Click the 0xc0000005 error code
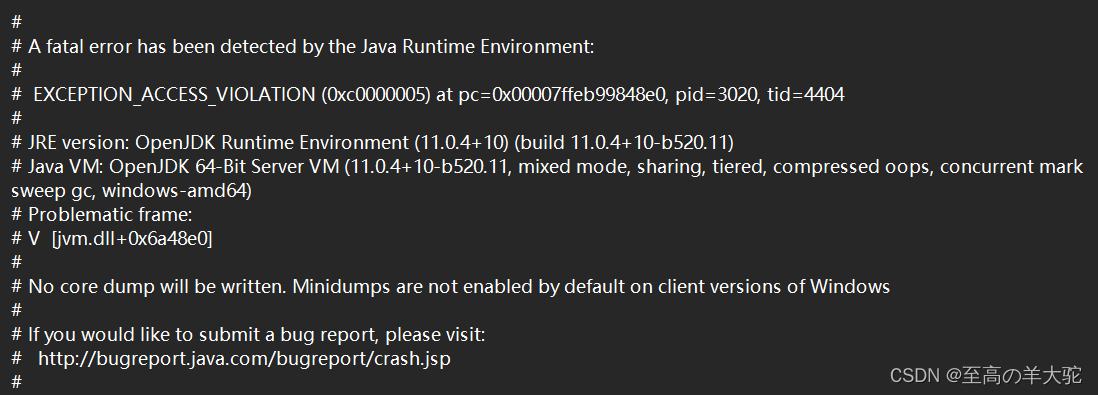Viewport: 1098px width, 395px height. [x=376, y=95]
